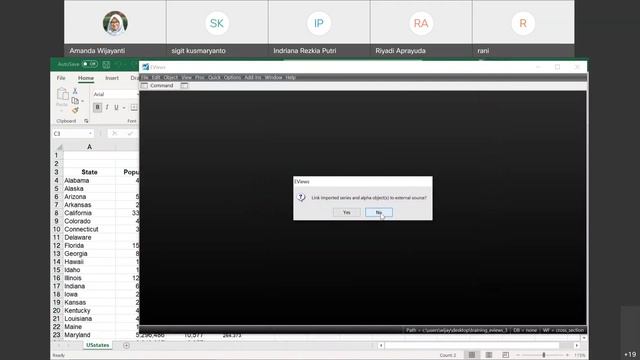Viewport: 640px width, 360px height.
Task: Click Excel Save icon in title bar
Action: [106, 64]
